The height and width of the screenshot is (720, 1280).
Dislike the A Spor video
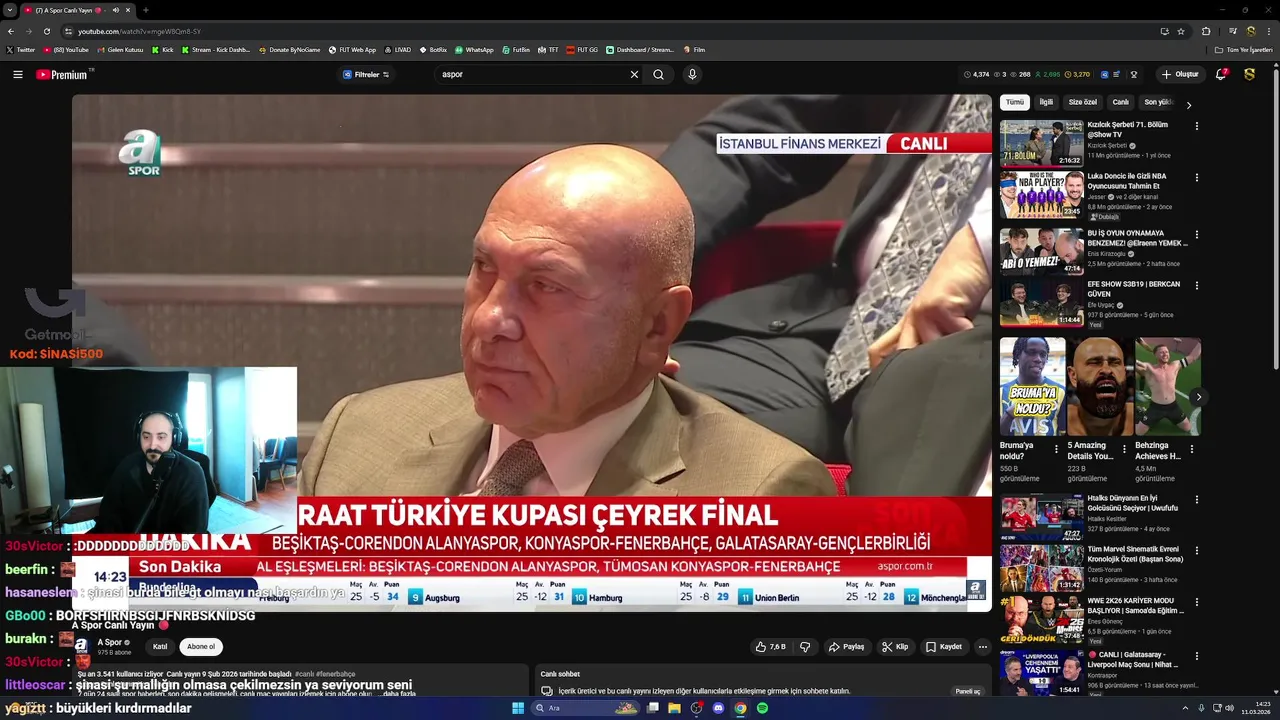[805, 647]
